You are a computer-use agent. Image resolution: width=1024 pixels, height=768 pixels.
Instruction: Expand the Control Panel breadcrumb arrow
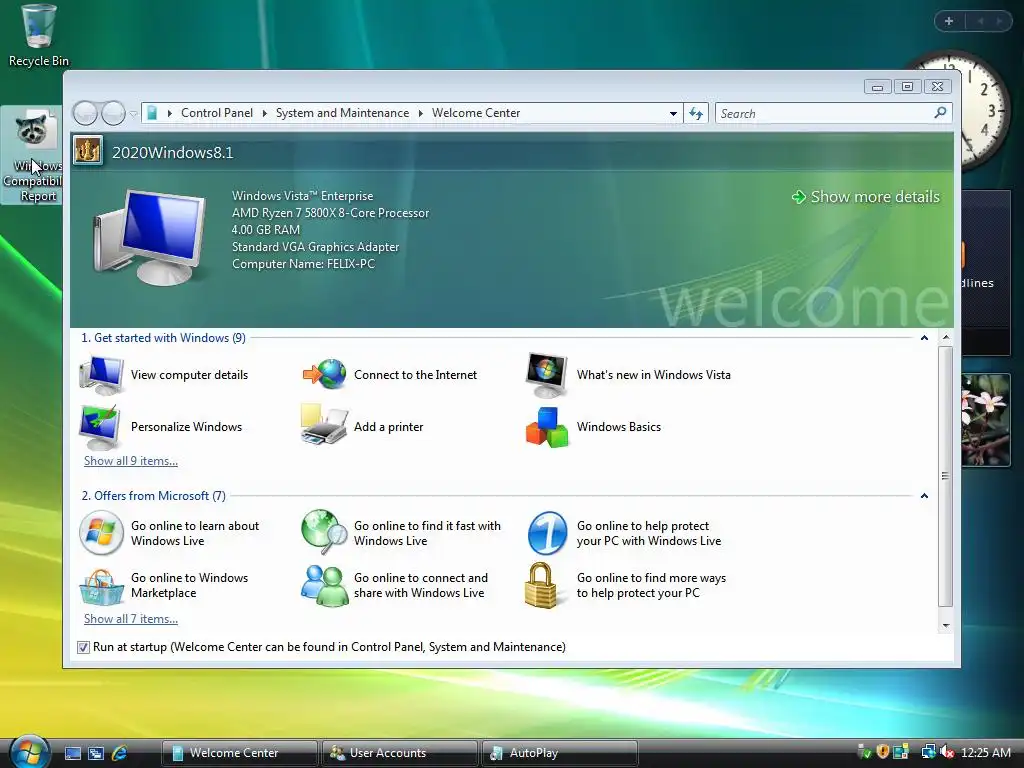coord(264,113)
